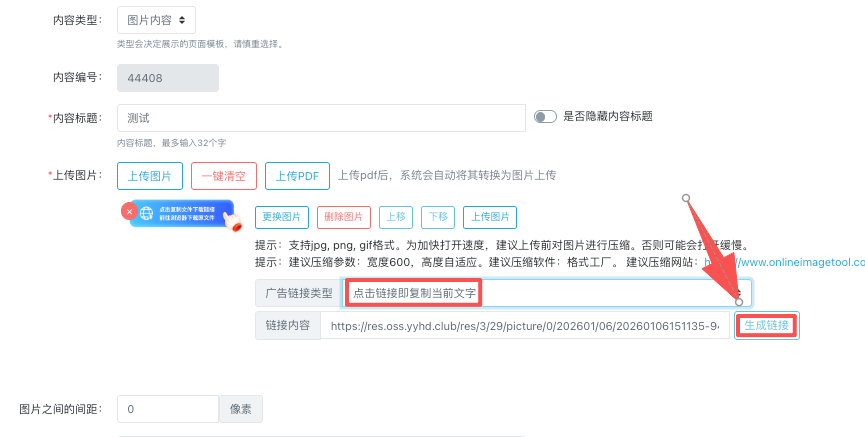Focus the 内容标题 text field
865x437 pixels.
(x=321, y=118)
